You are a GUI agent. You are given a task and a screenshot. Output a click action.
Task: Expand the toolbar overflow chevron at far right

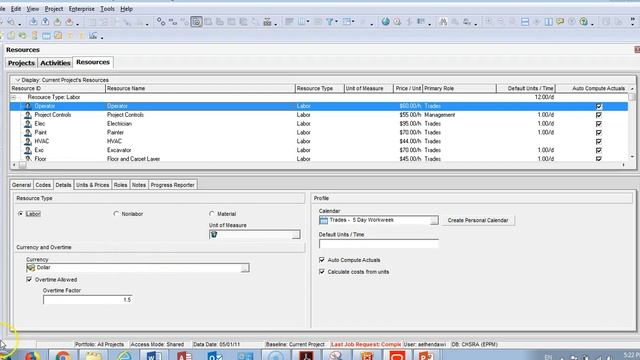pos(633,20)
